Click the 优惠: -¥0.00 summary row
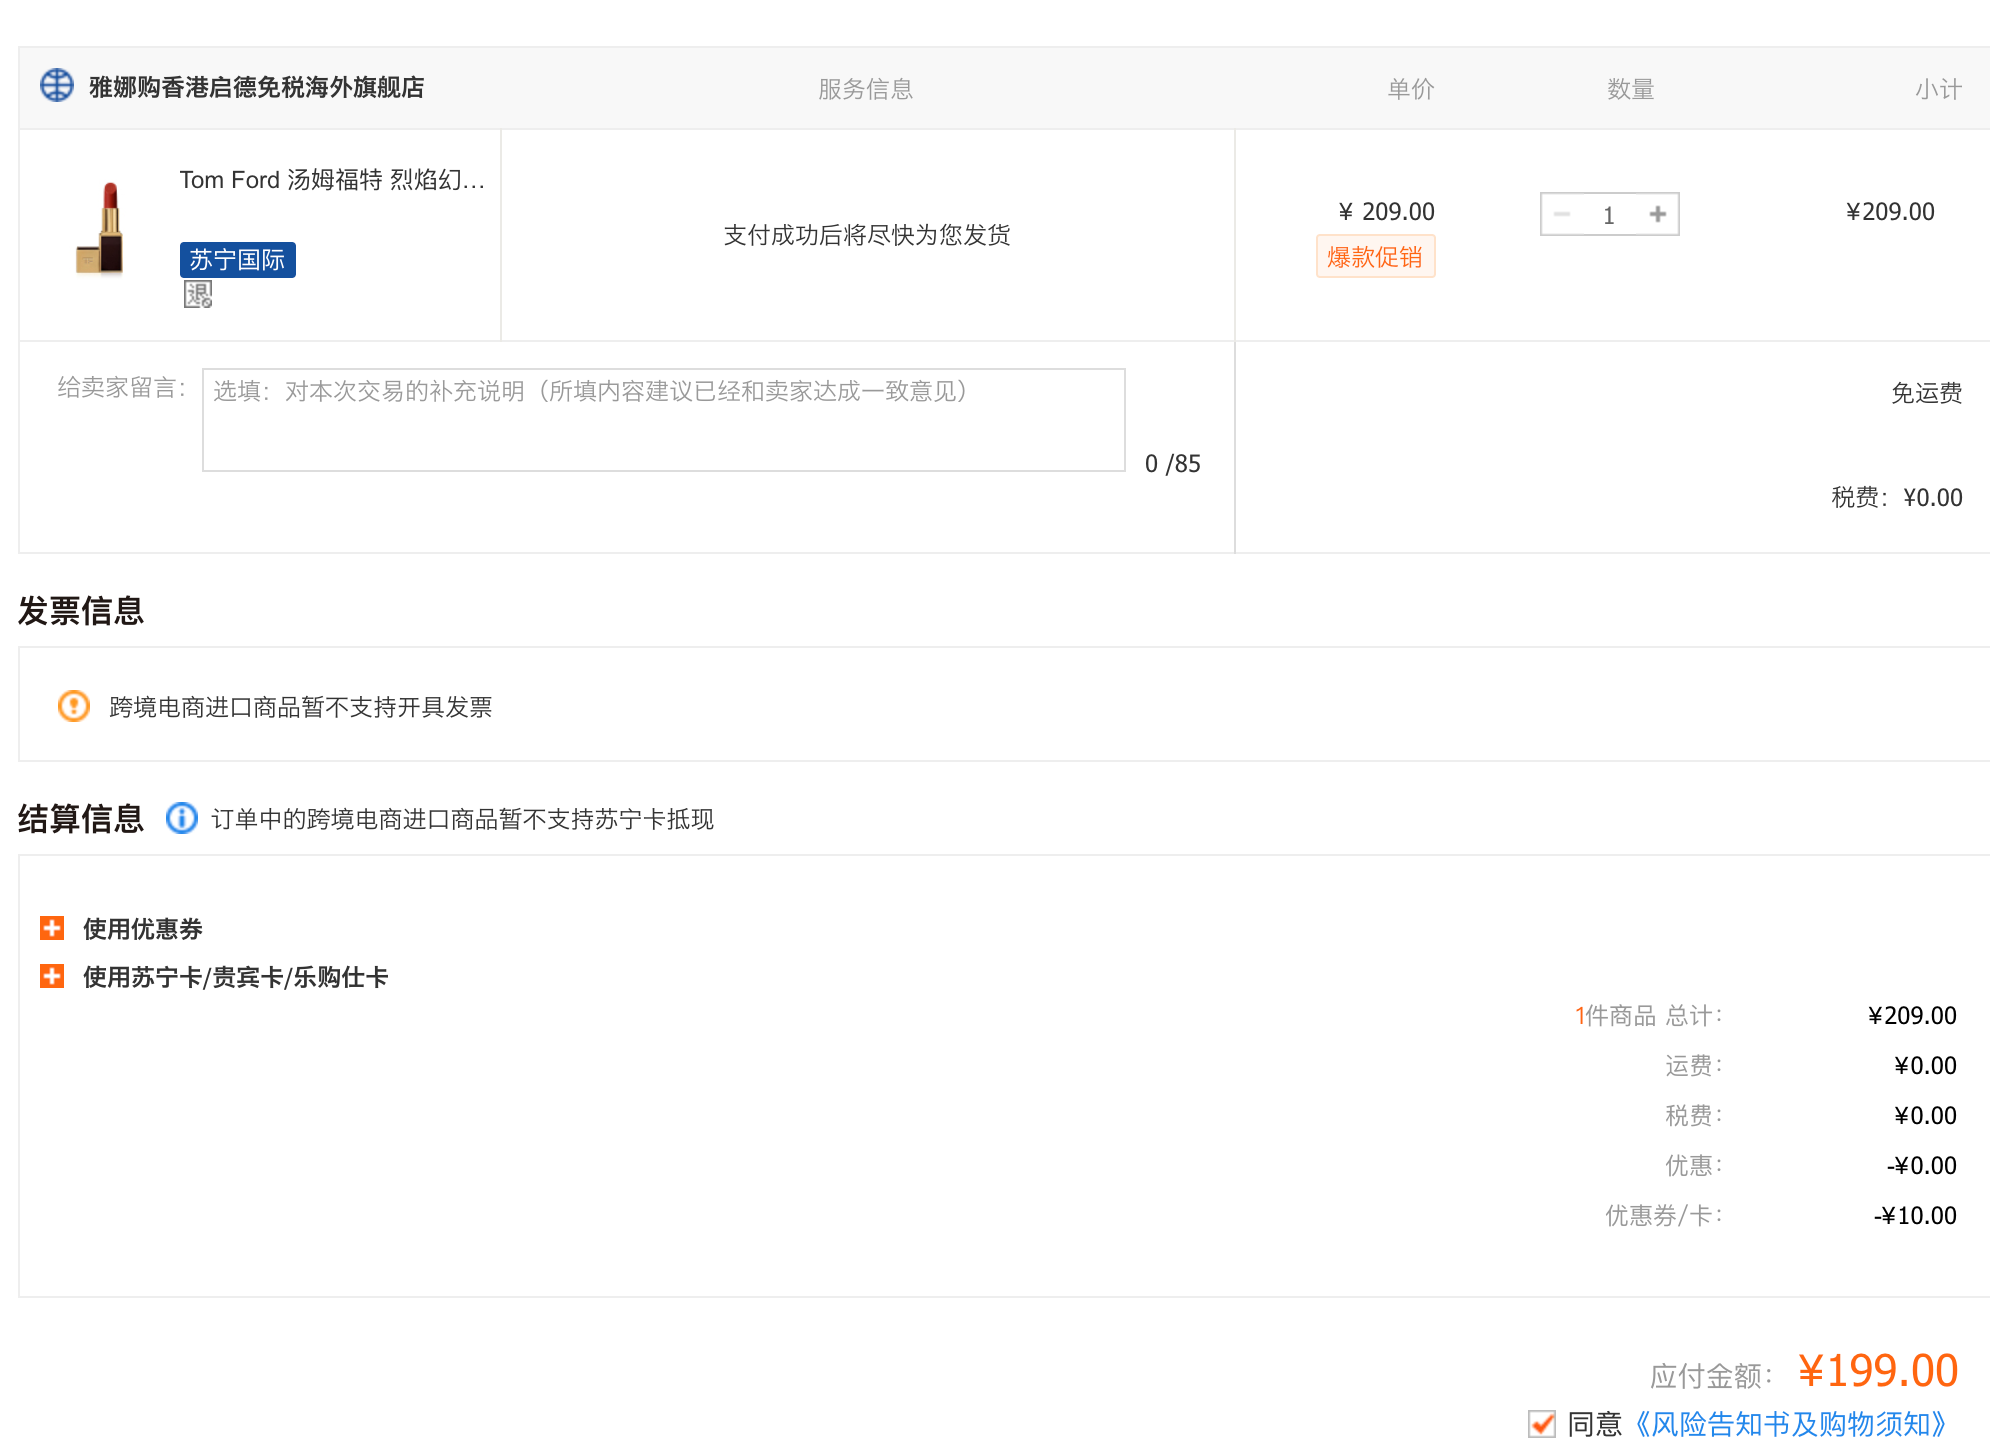1990x1456 pixels. (x=1810, y=1166)
